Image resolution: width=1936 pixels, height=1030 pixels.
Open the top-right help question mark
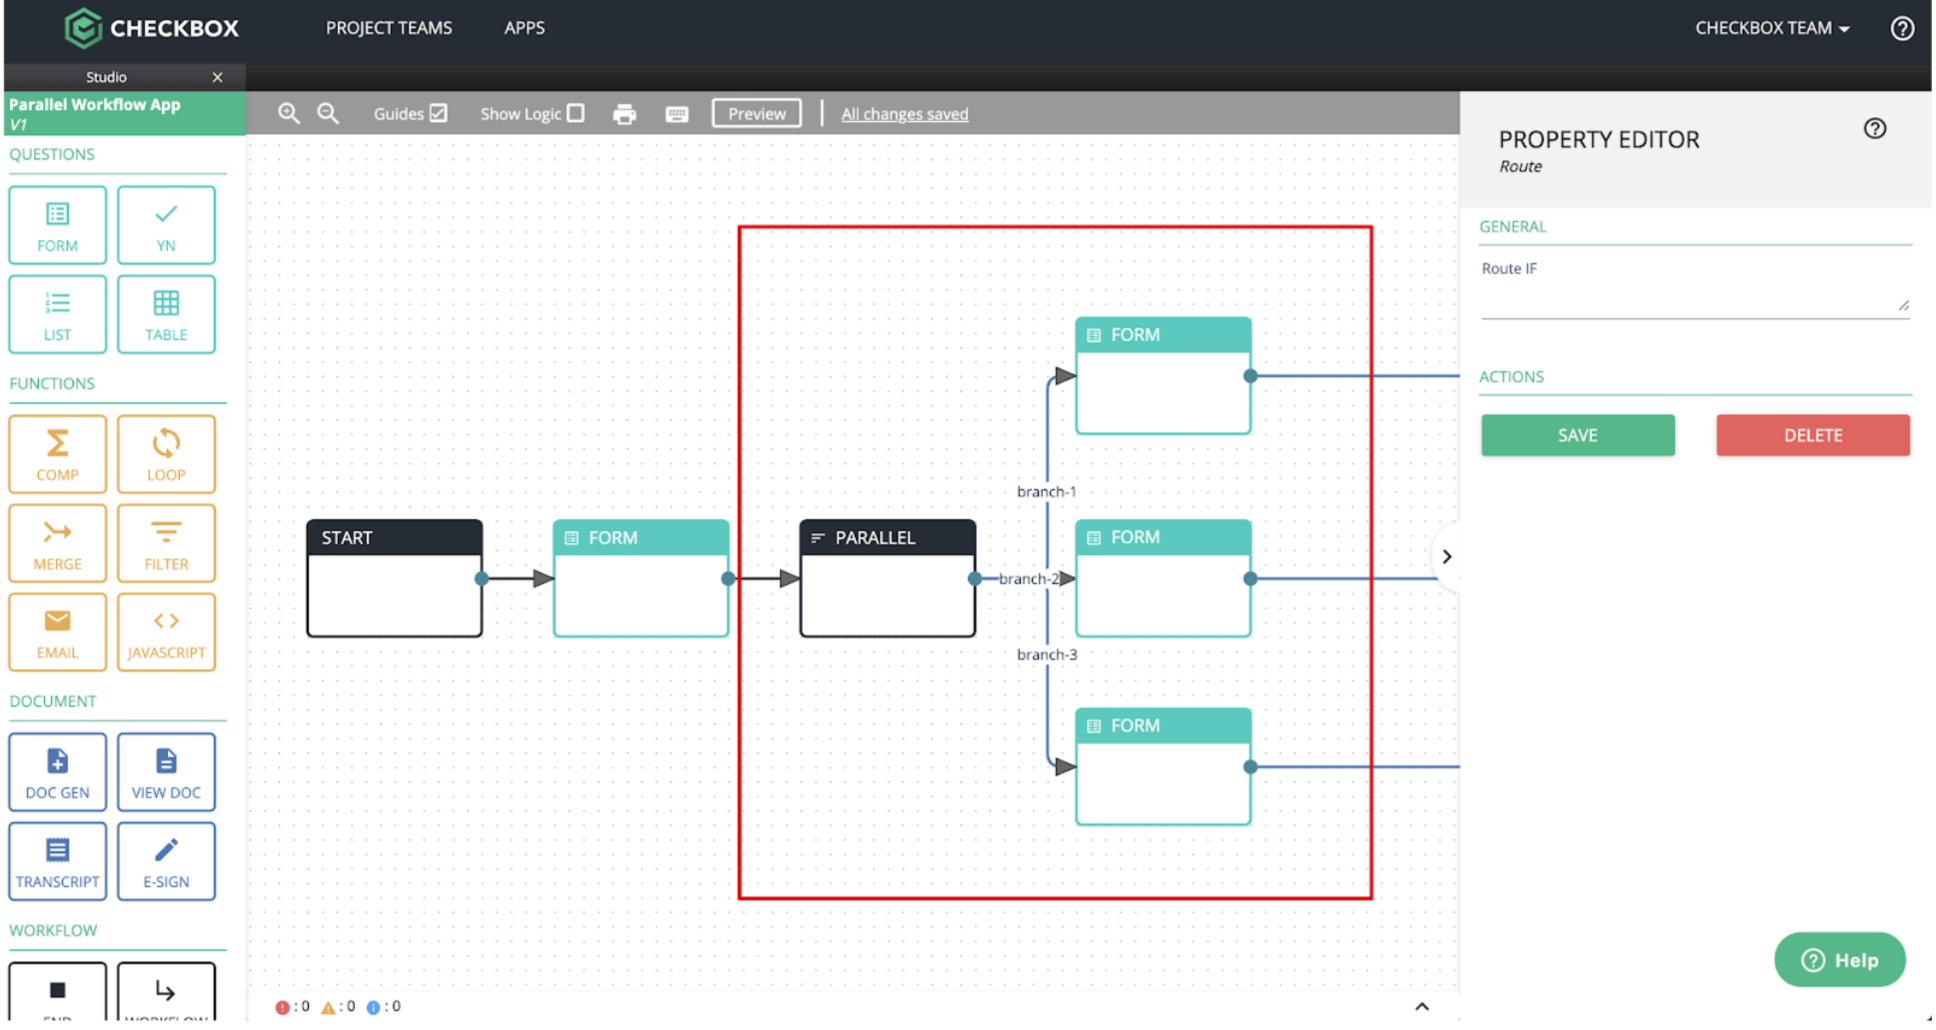tap(1902, 28)
